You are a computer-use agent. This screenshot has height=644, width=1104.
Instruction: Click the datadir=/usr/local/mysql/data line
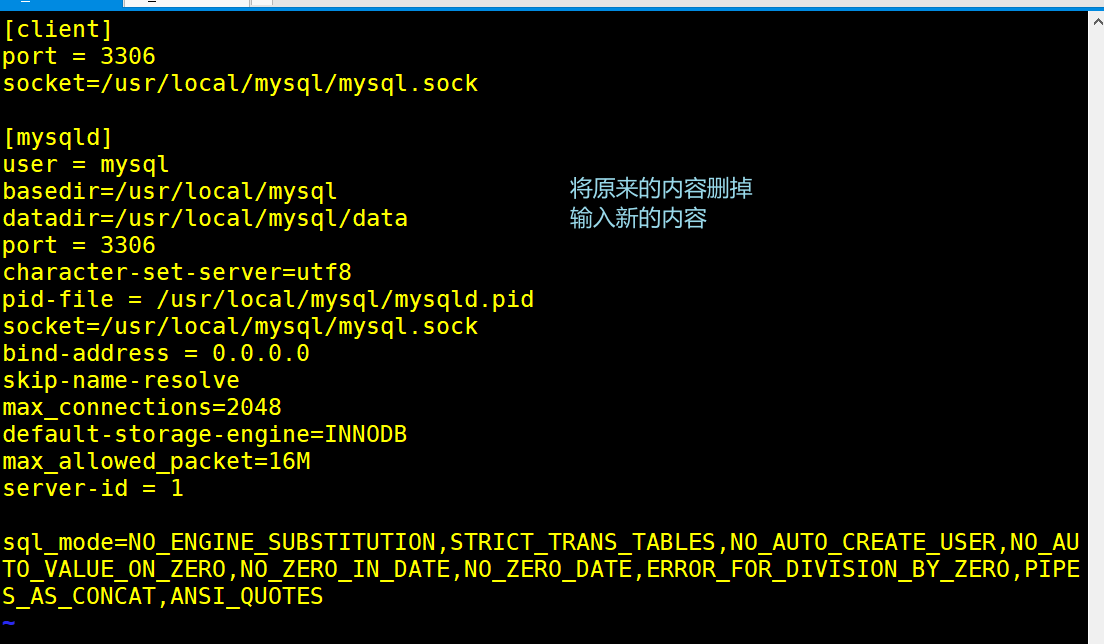tap(204, 218)
